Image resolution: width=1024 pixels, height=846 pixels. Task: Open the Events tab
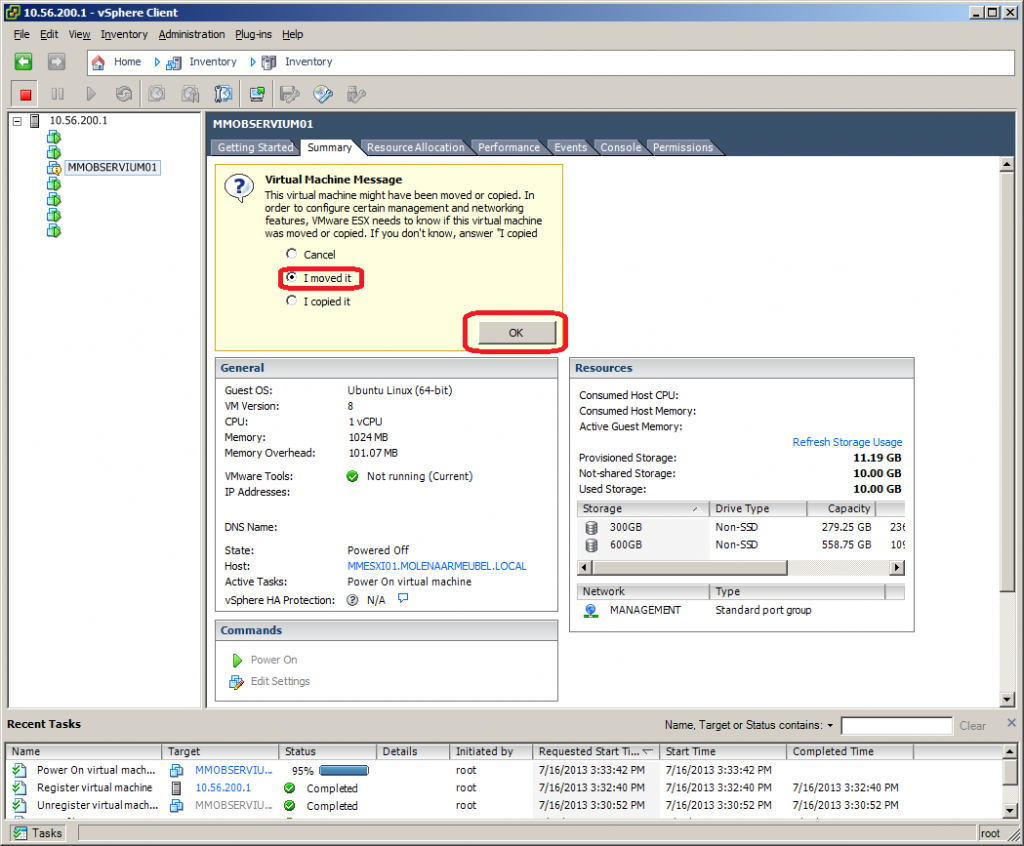(570, 148)
